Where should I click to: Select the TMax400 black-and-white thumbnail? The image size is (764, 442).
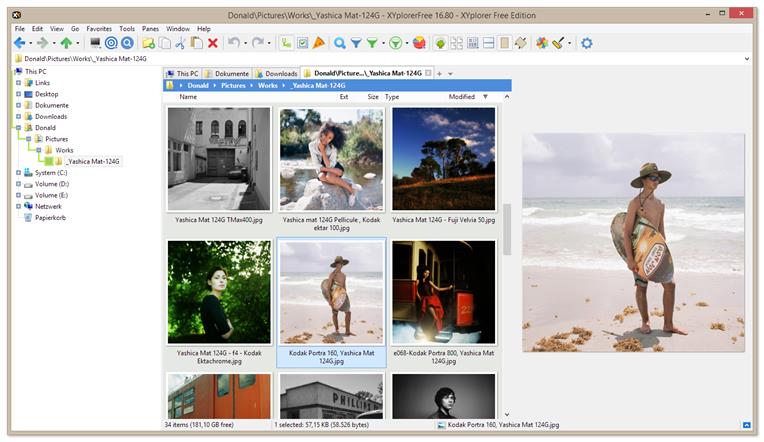pos(219,159)
